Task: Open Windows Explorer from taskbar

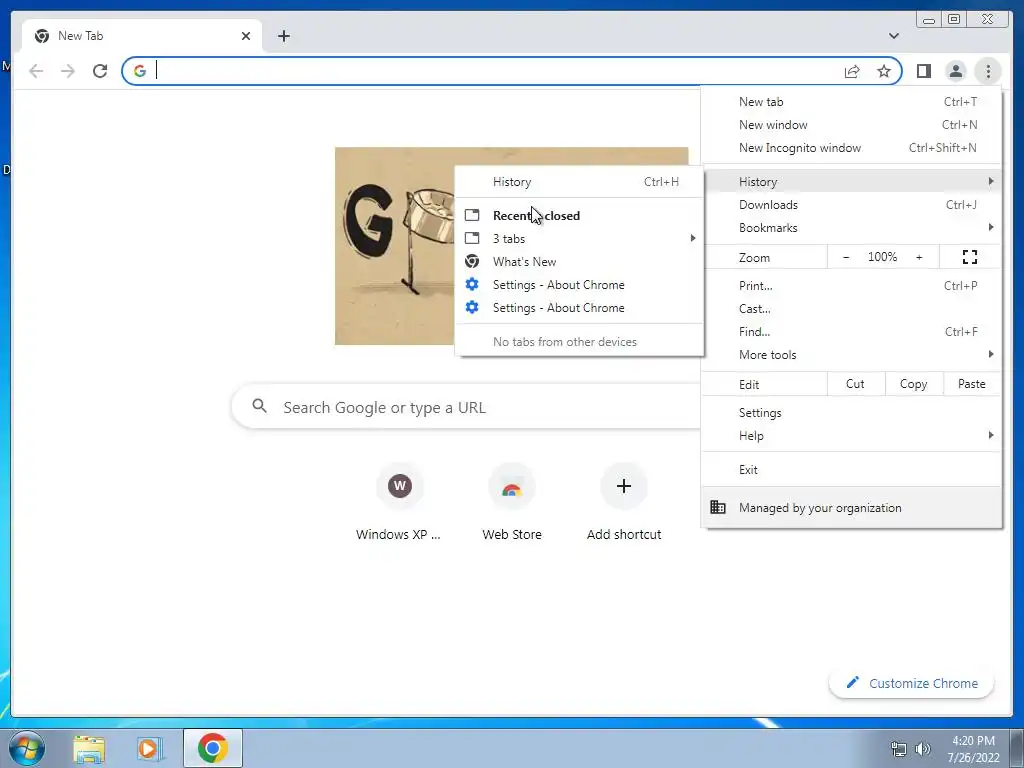Action: click(89, 748)
